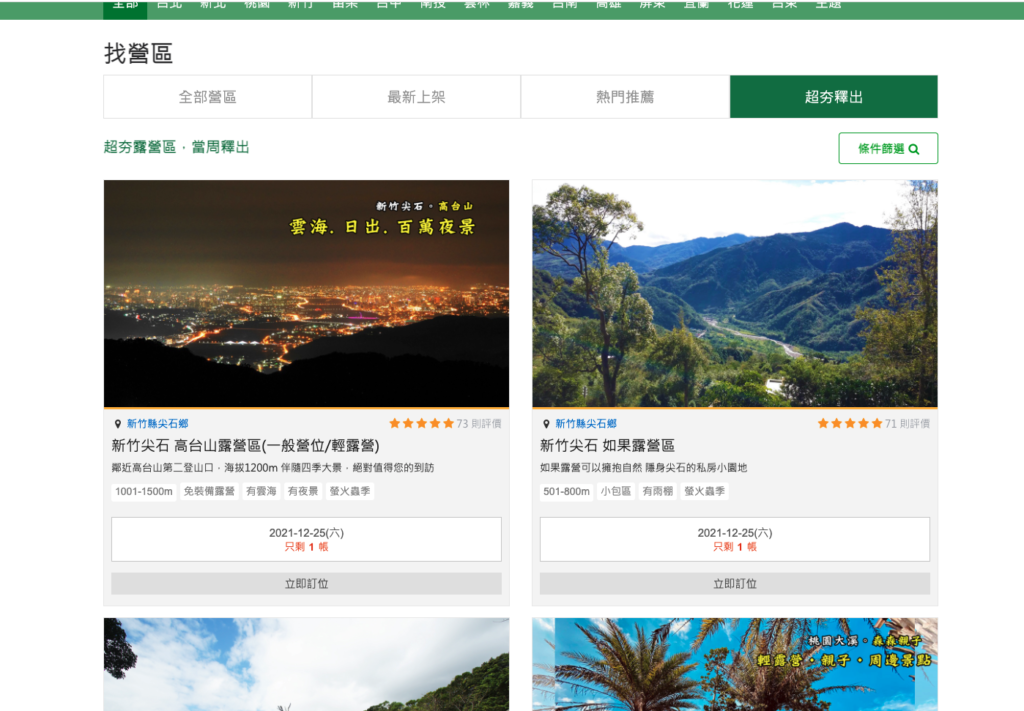Image resolution: width=1024 pixels, height=711 pixels.
Task: Click the star rating on 如果露營區 card
Action: (x=849, y=424)
